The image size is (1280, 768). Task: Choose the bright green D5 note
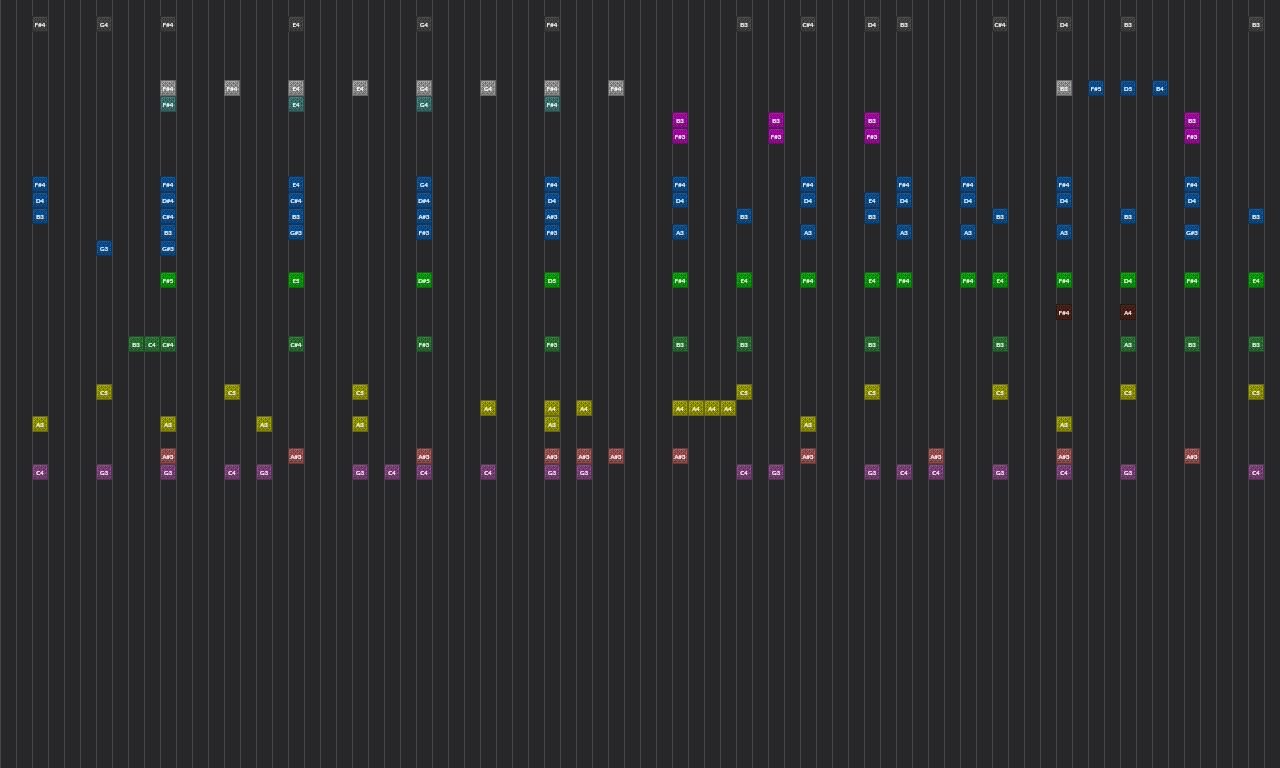click(552, 280)
